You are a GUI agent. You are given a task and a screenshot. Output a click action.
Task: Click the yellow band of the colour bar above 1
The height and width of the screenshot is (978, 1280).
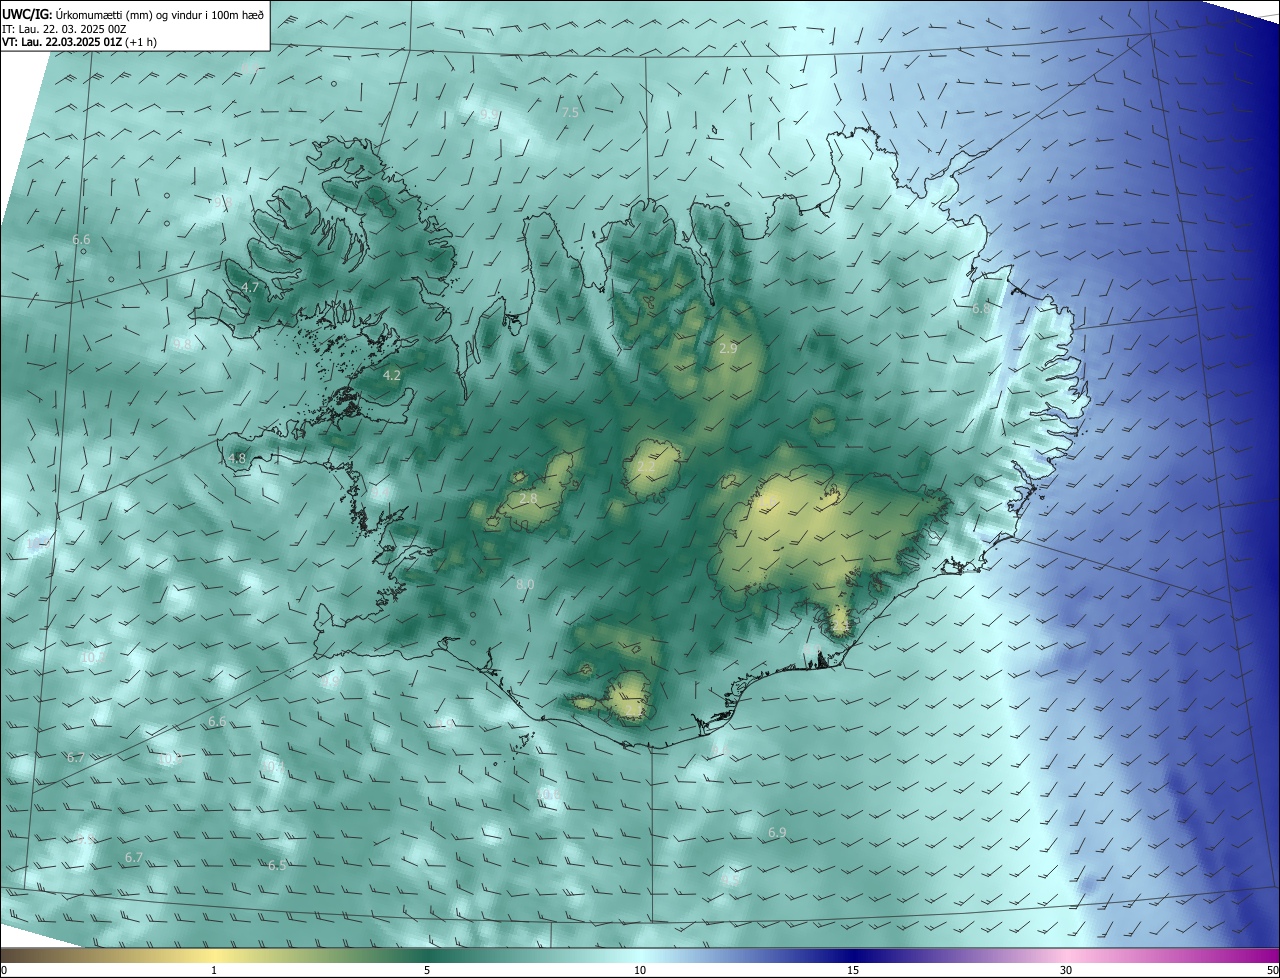[214, 955]
